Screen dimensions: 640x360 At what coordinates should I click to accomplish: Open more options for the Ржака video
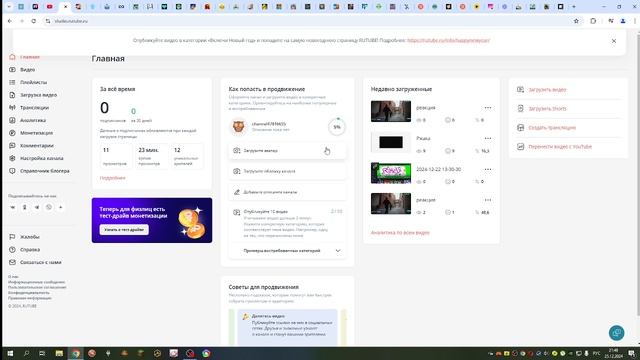(488, 139)
